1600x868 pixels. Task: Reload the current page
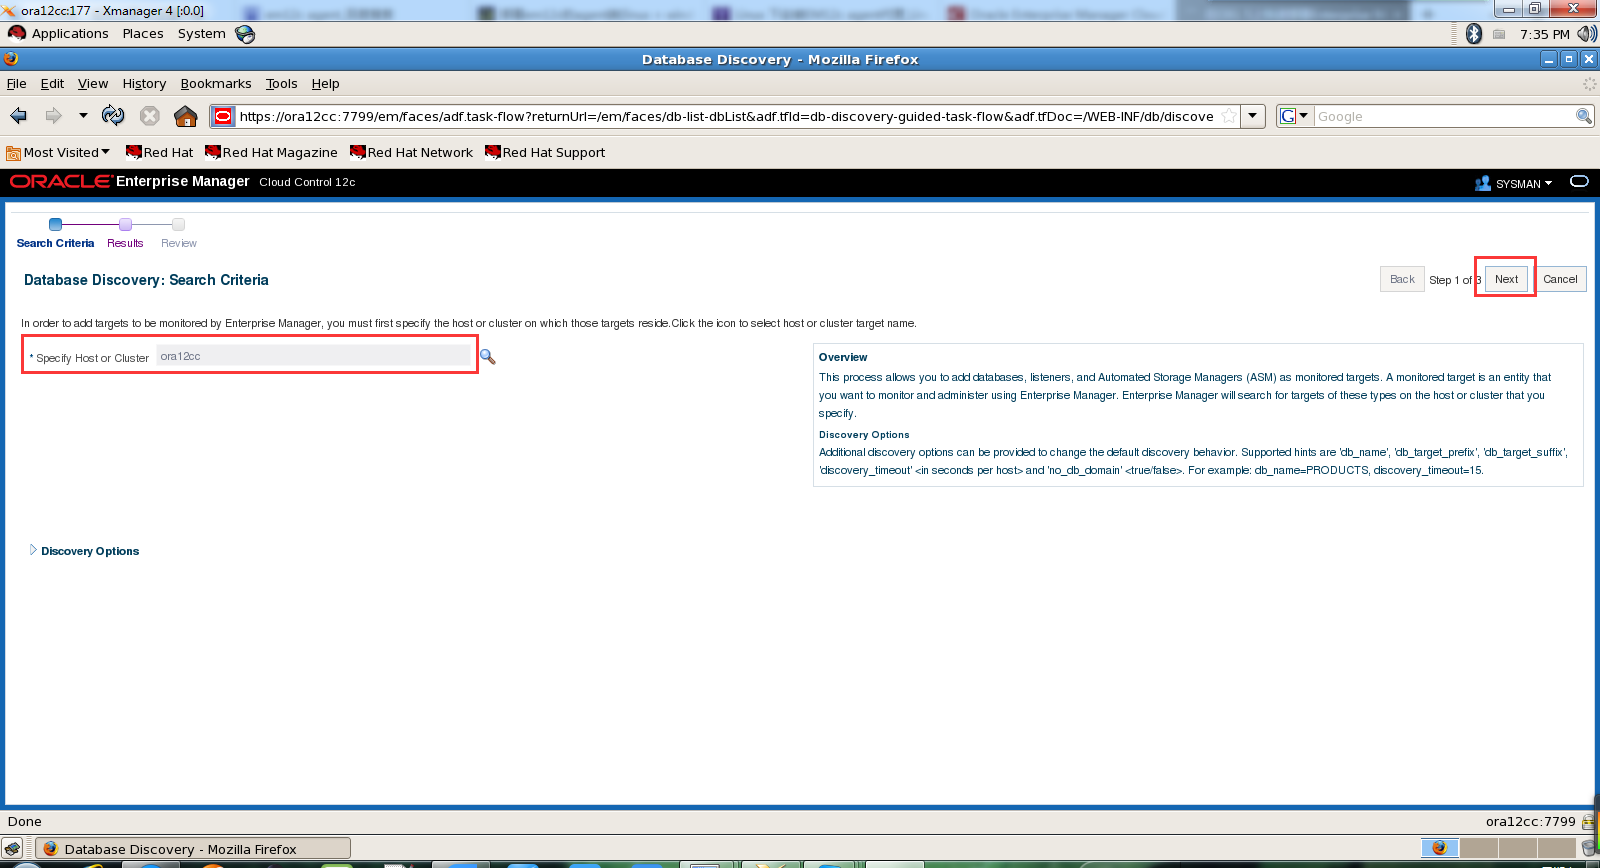click(113, 116)
